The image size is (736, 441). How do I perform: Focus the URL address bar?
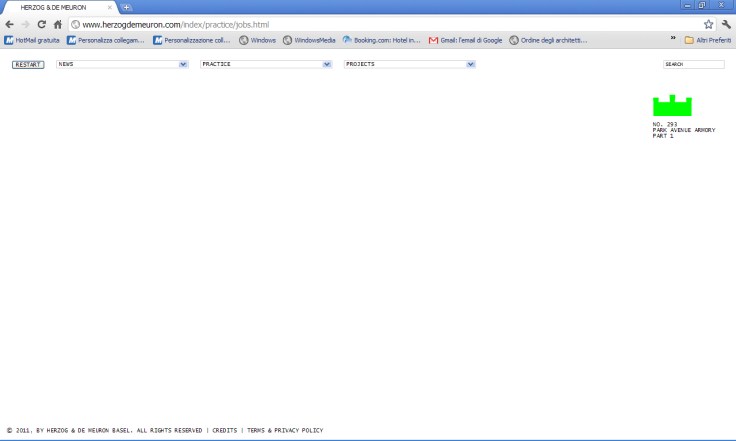coord(380,24)
